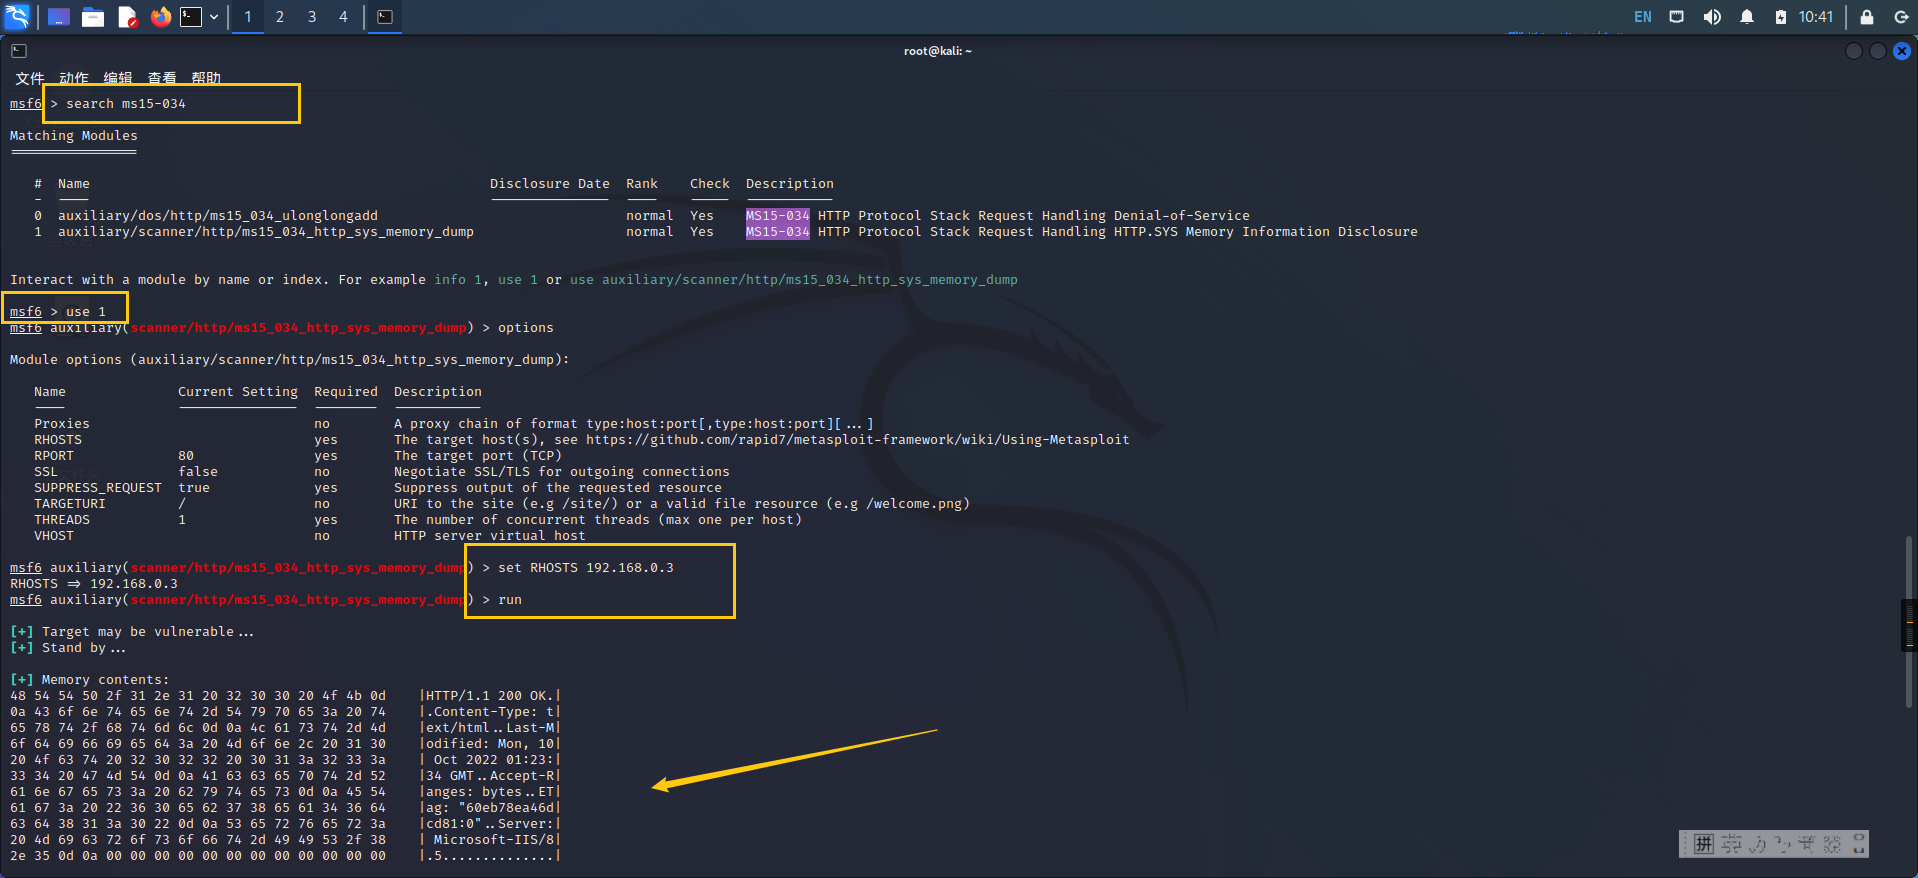Open the 文件 menu
1918x878 pixels.
pos(30,78)
